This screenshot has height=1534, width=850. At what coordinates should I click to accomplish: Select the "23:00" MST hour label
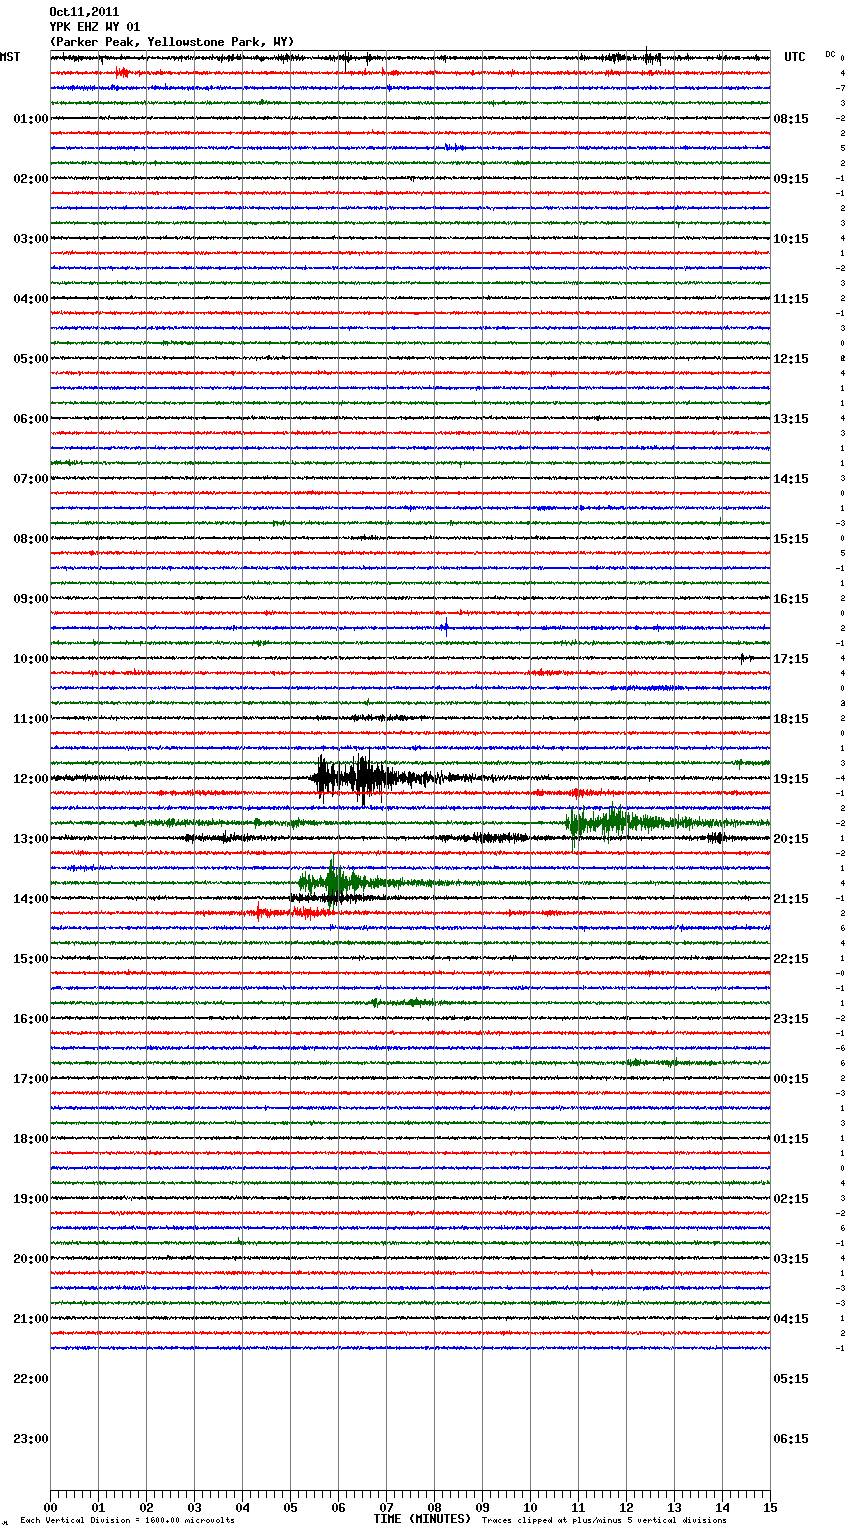click(x=31, y=1439)
